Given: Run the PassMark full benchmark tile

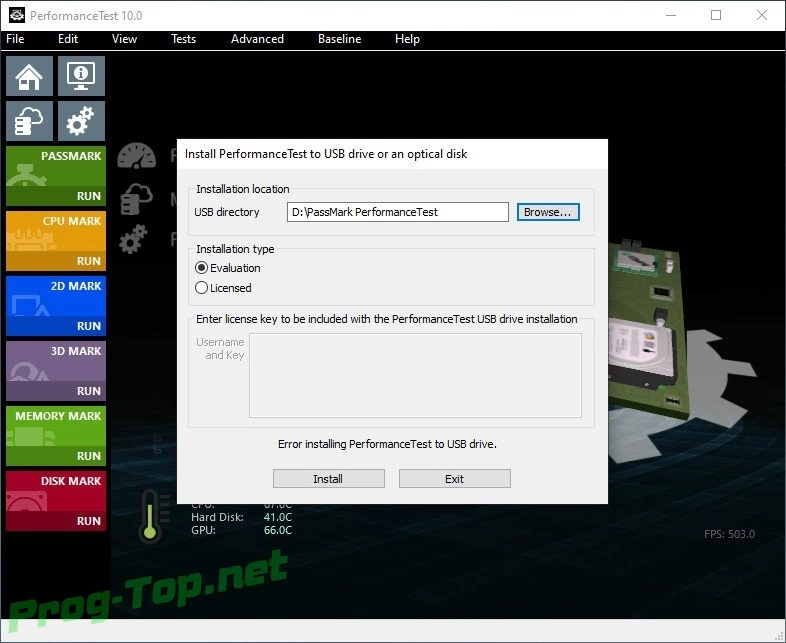Looking at the screenshot, I should tap(56, 176).
